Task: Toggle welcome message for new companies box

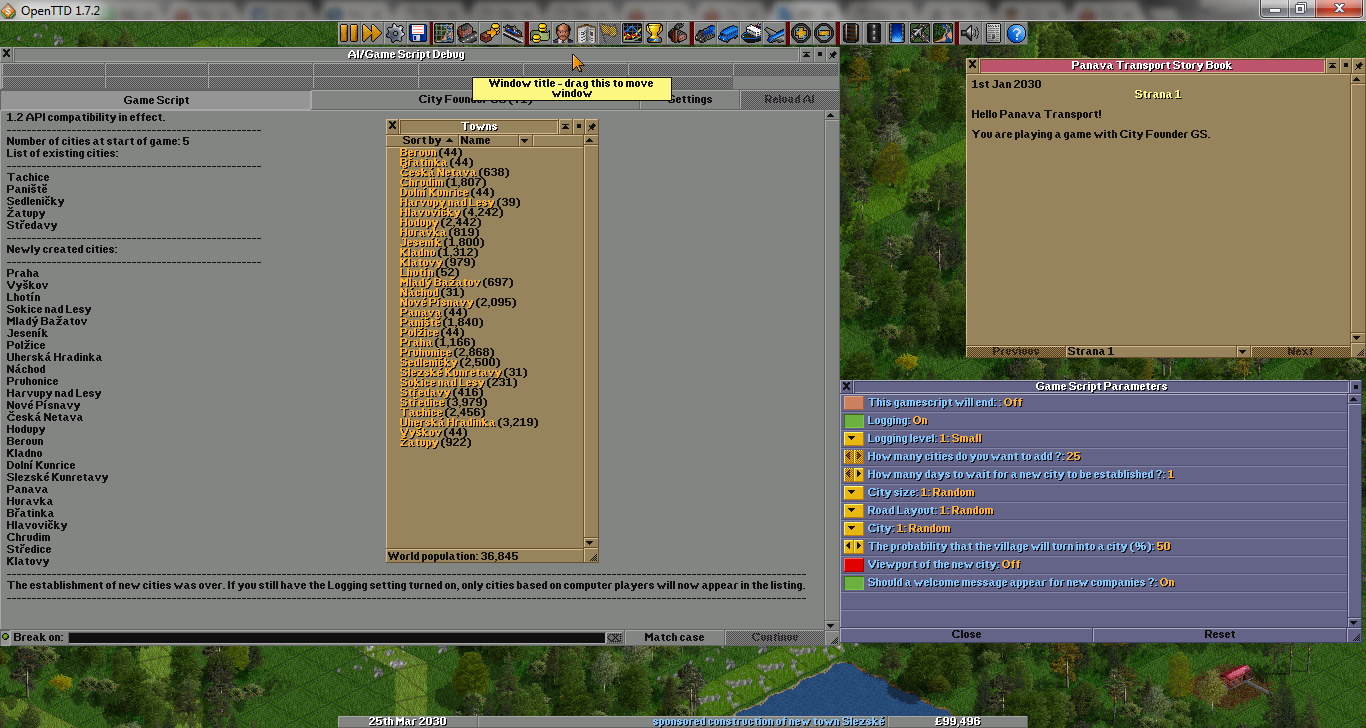Action: (853, 582)
